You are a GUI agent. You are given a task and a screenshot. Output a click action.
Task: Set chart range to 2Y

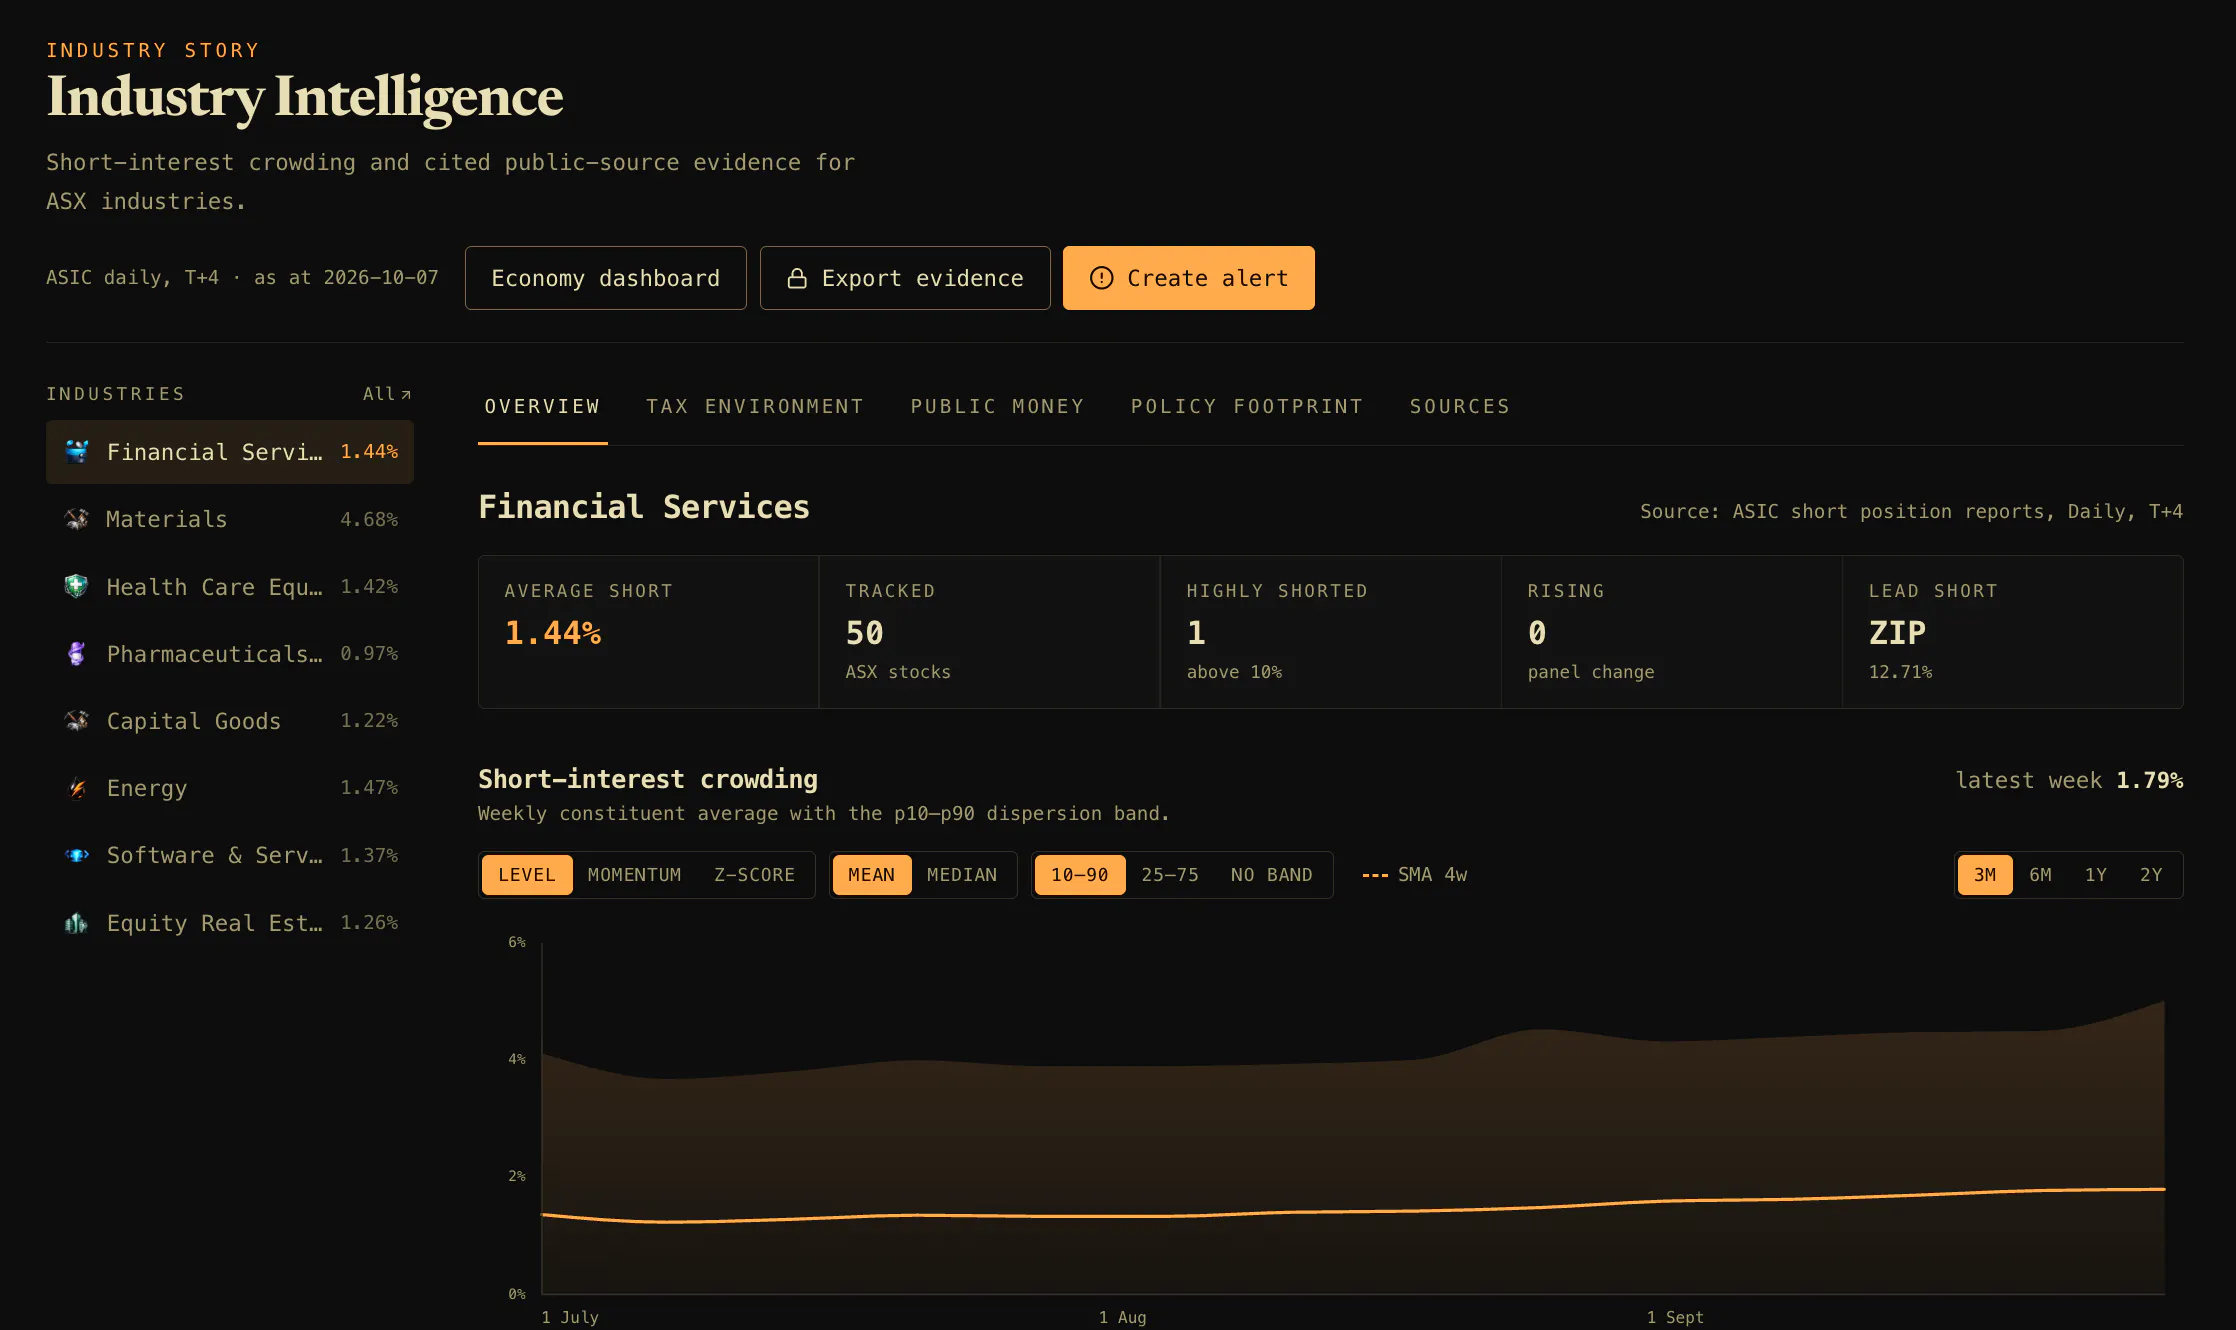pos(2151,875)
